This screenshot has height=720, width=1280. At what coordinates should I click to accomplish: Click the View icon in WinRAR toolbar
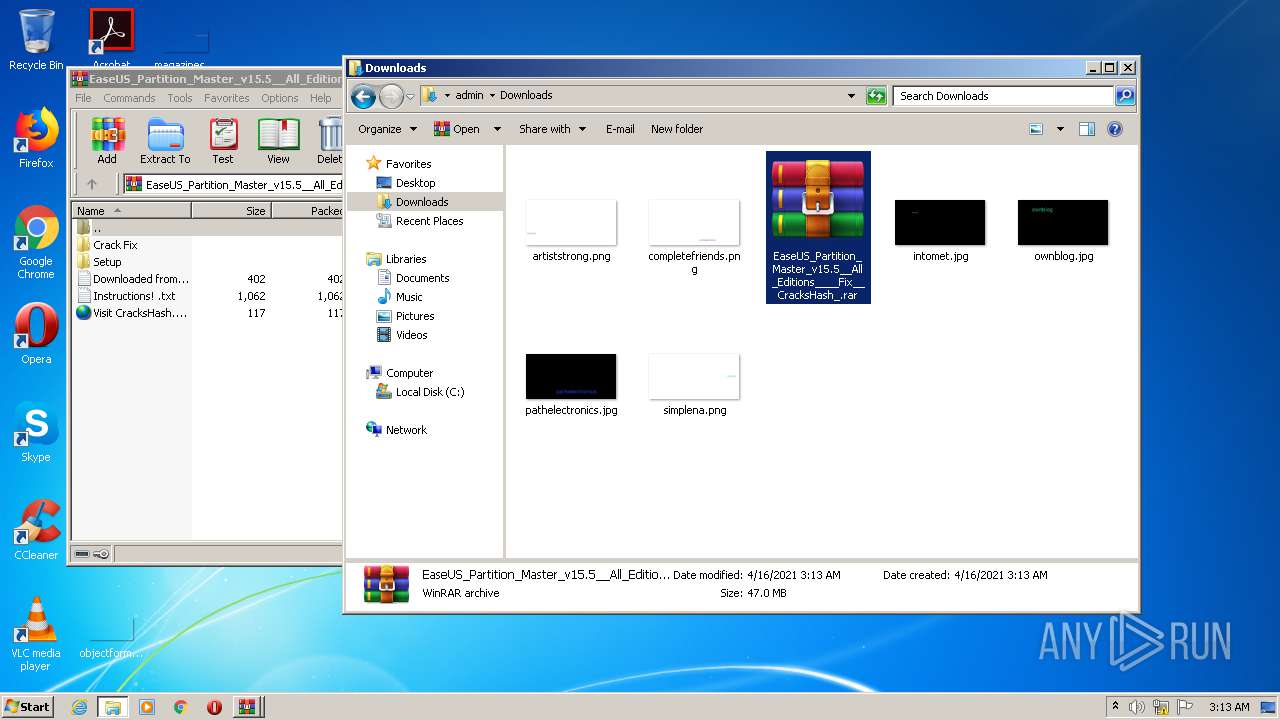[x=278, y=141]
